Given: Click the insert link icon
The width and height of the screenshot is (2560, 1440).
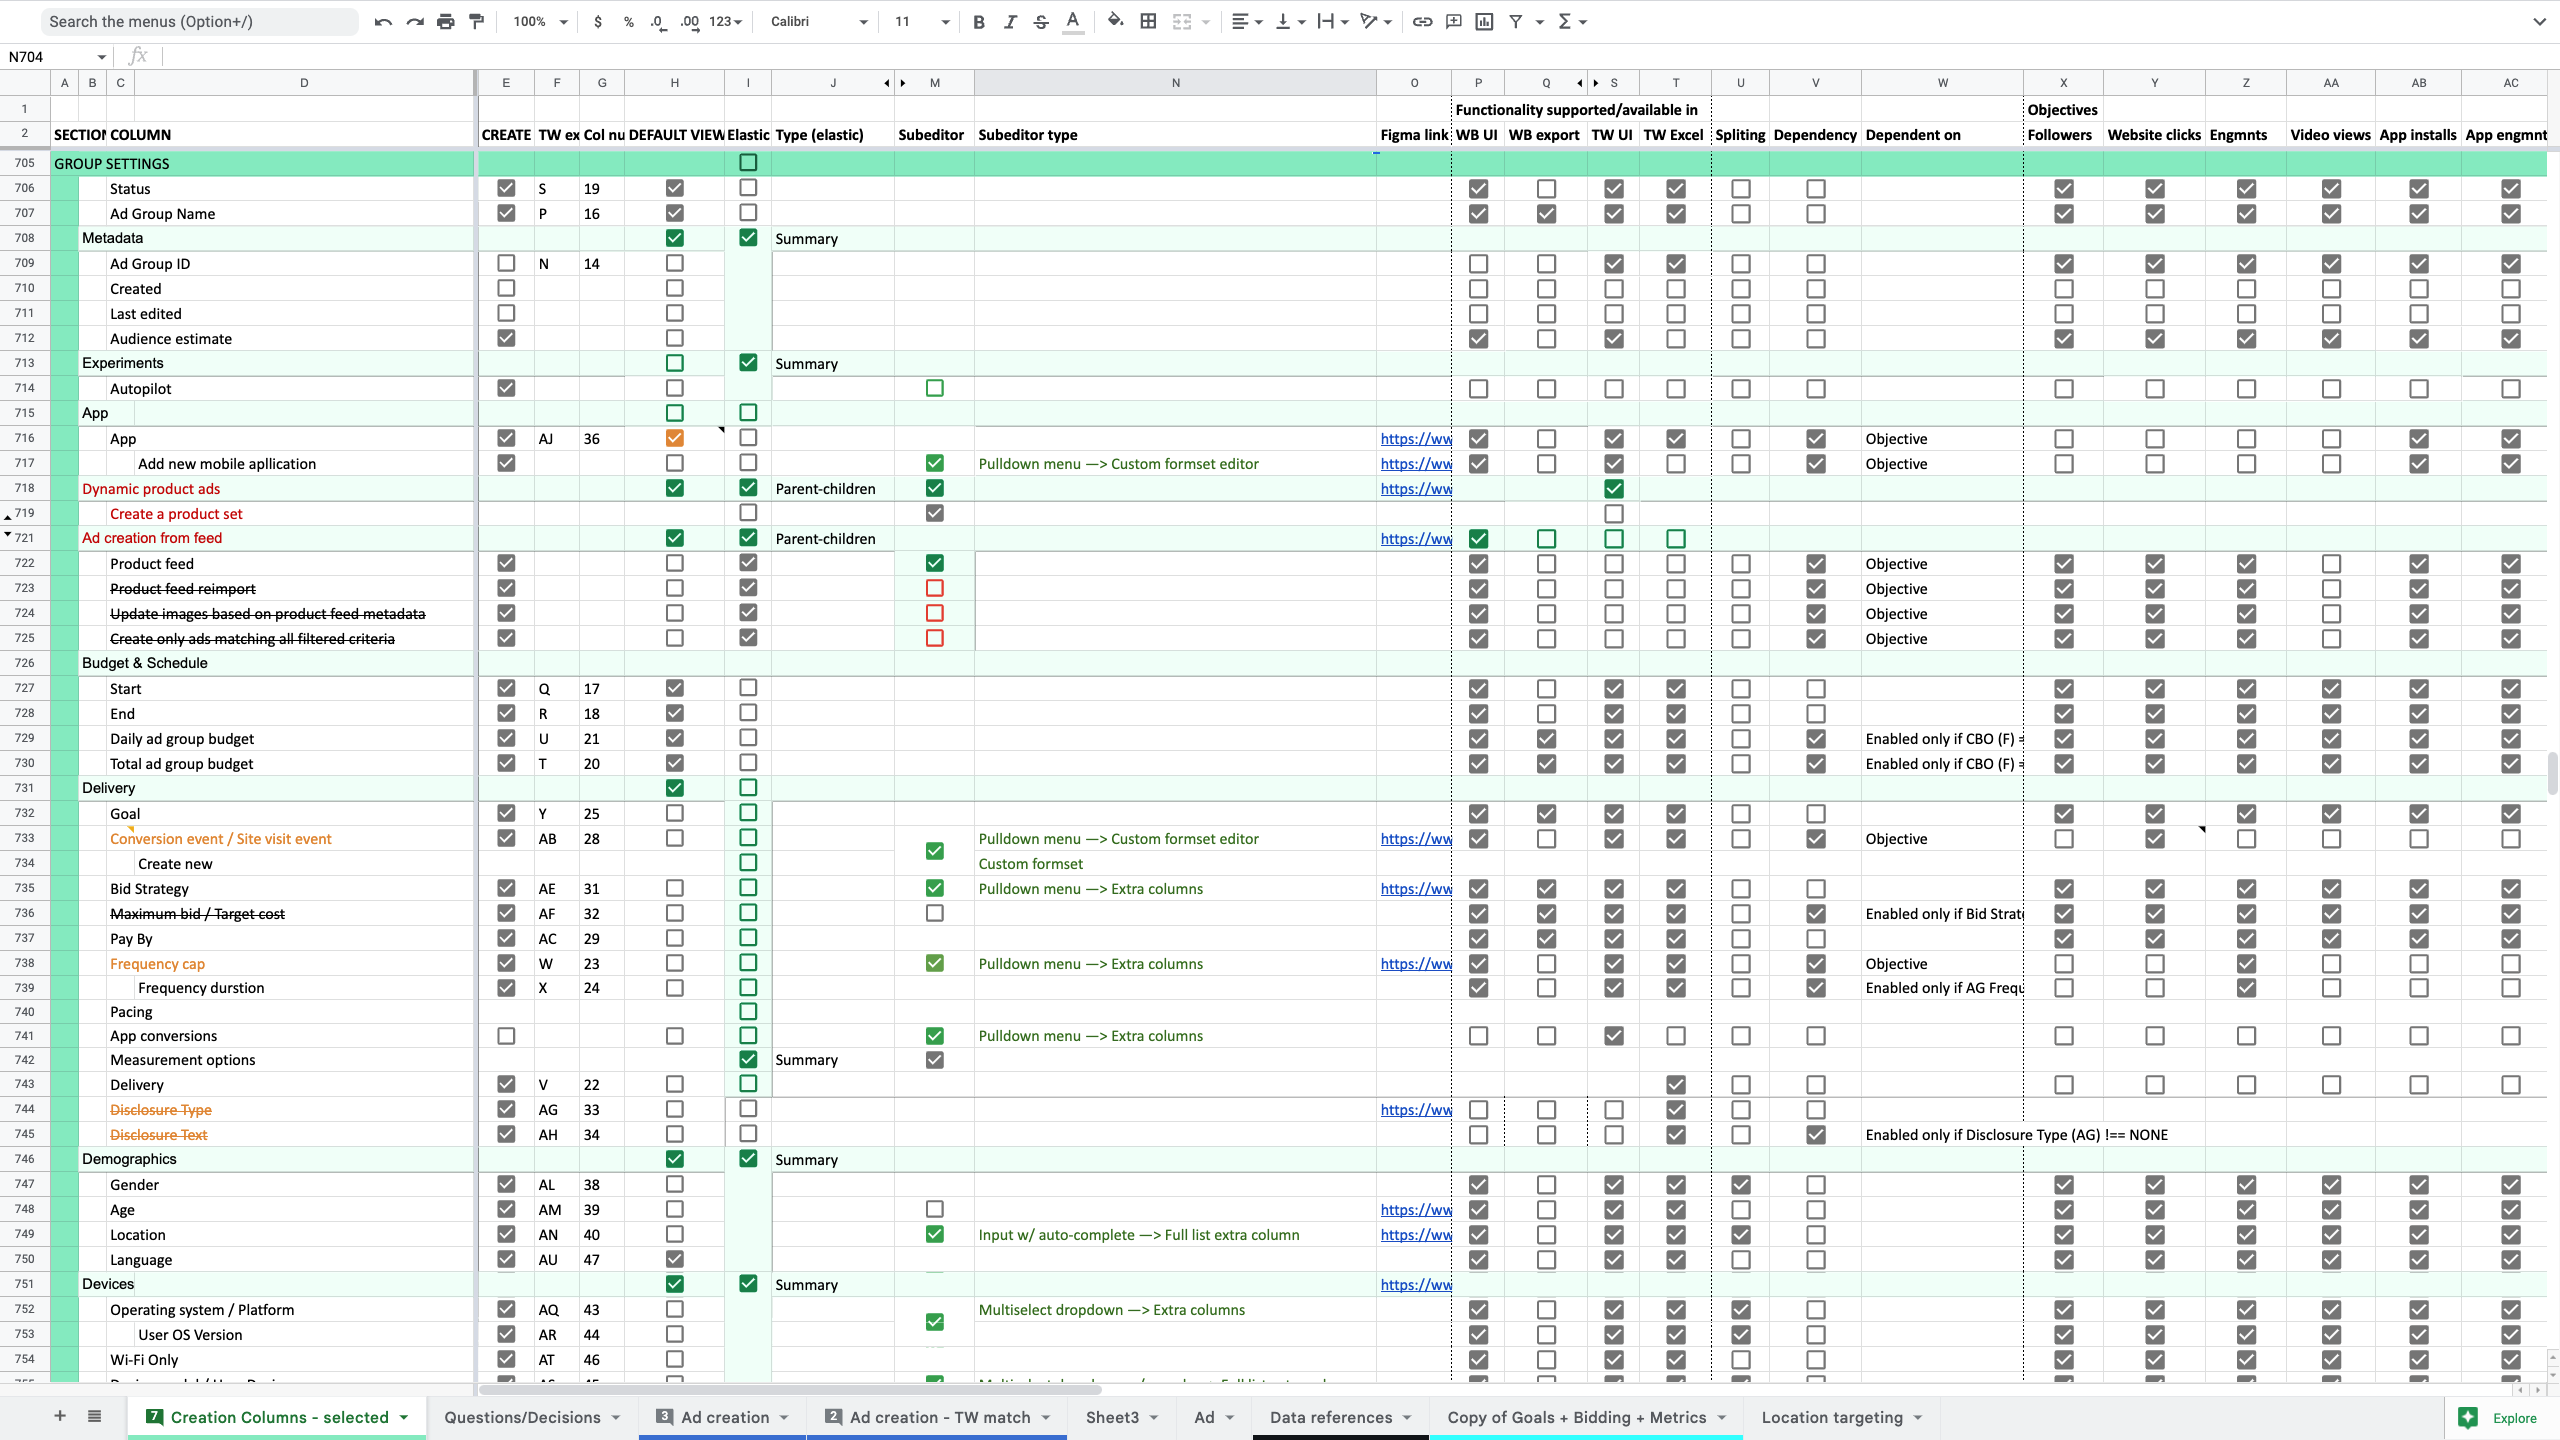Looking at the screenshot, I should (1422, 21).
